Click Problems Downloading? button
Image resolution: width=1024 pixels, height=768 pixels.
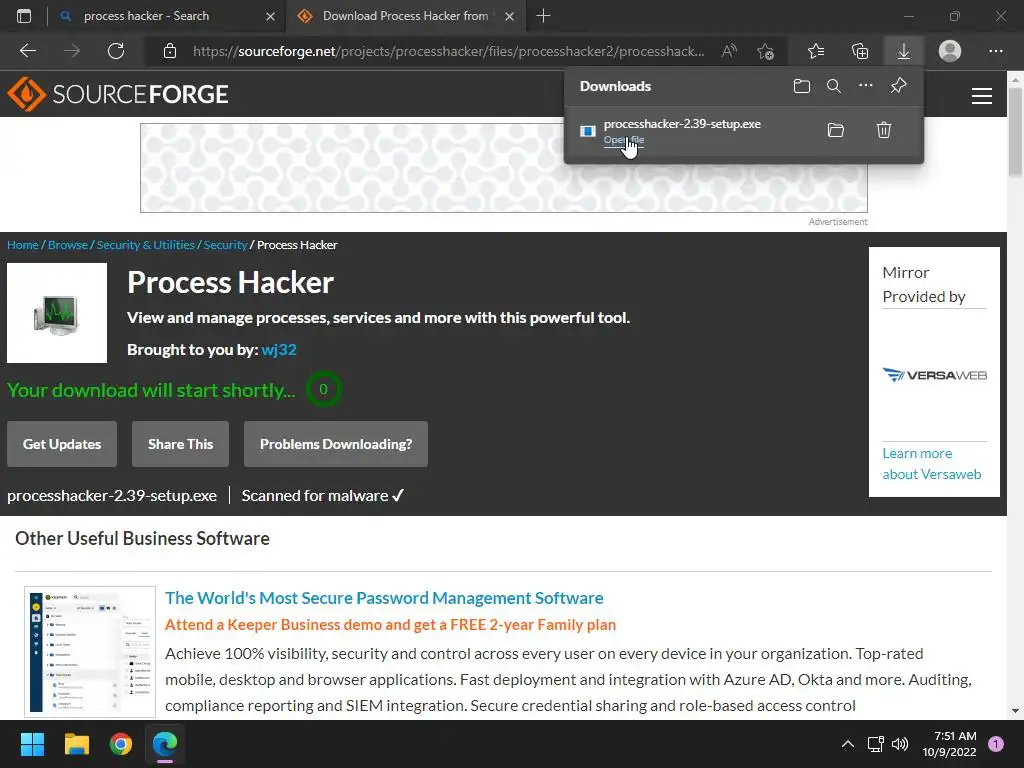[336, 444]
